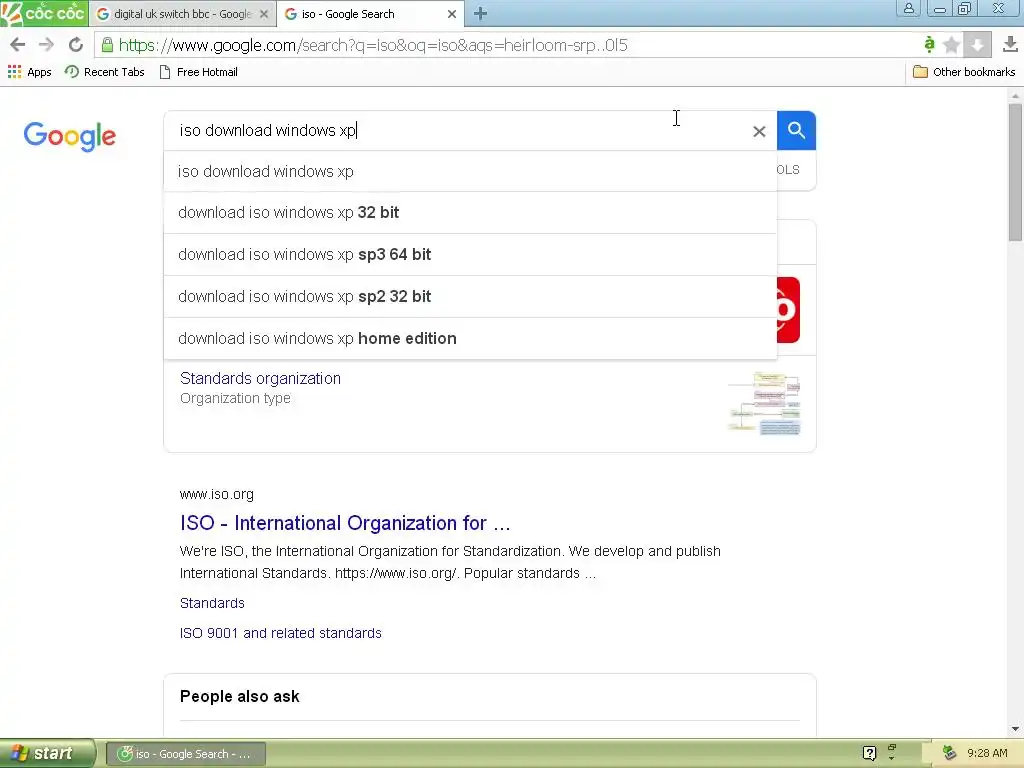
Task: Click the www.iso.org URL text
Action: click(x=216, y=494)
